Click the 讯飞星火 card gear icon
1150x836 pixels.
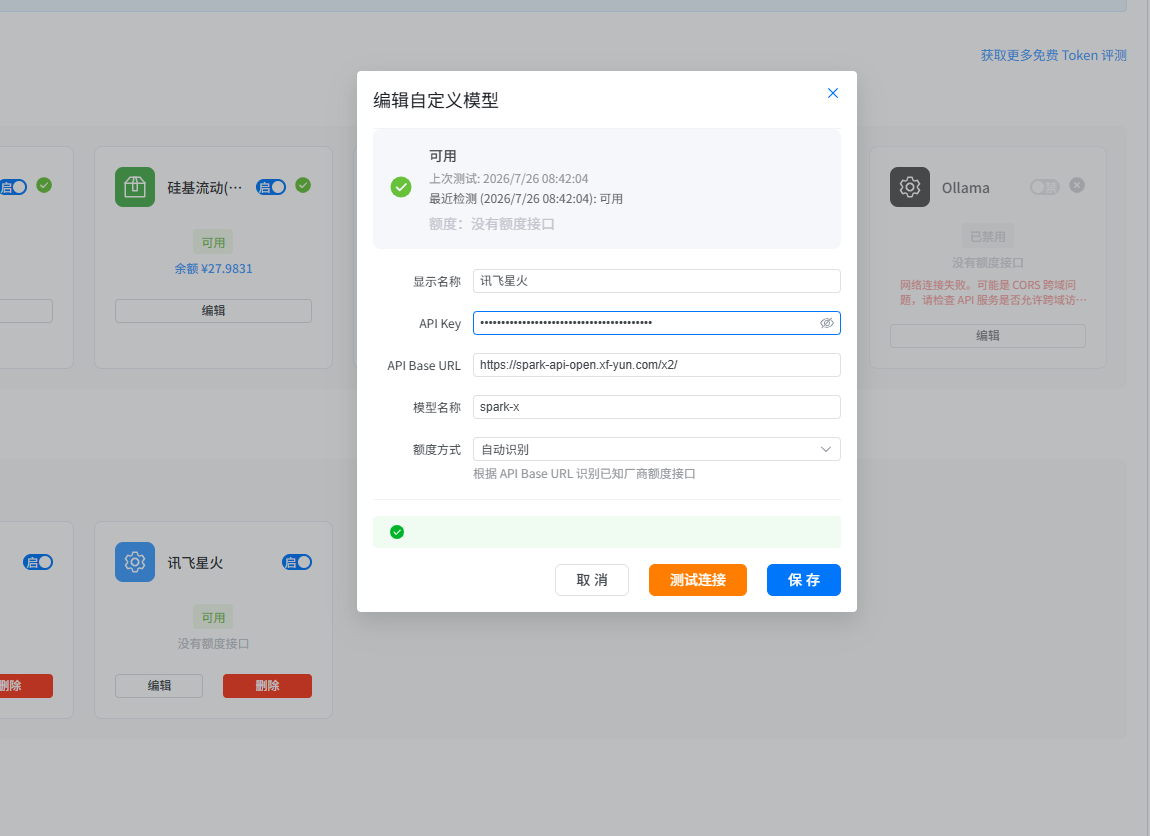135,562
